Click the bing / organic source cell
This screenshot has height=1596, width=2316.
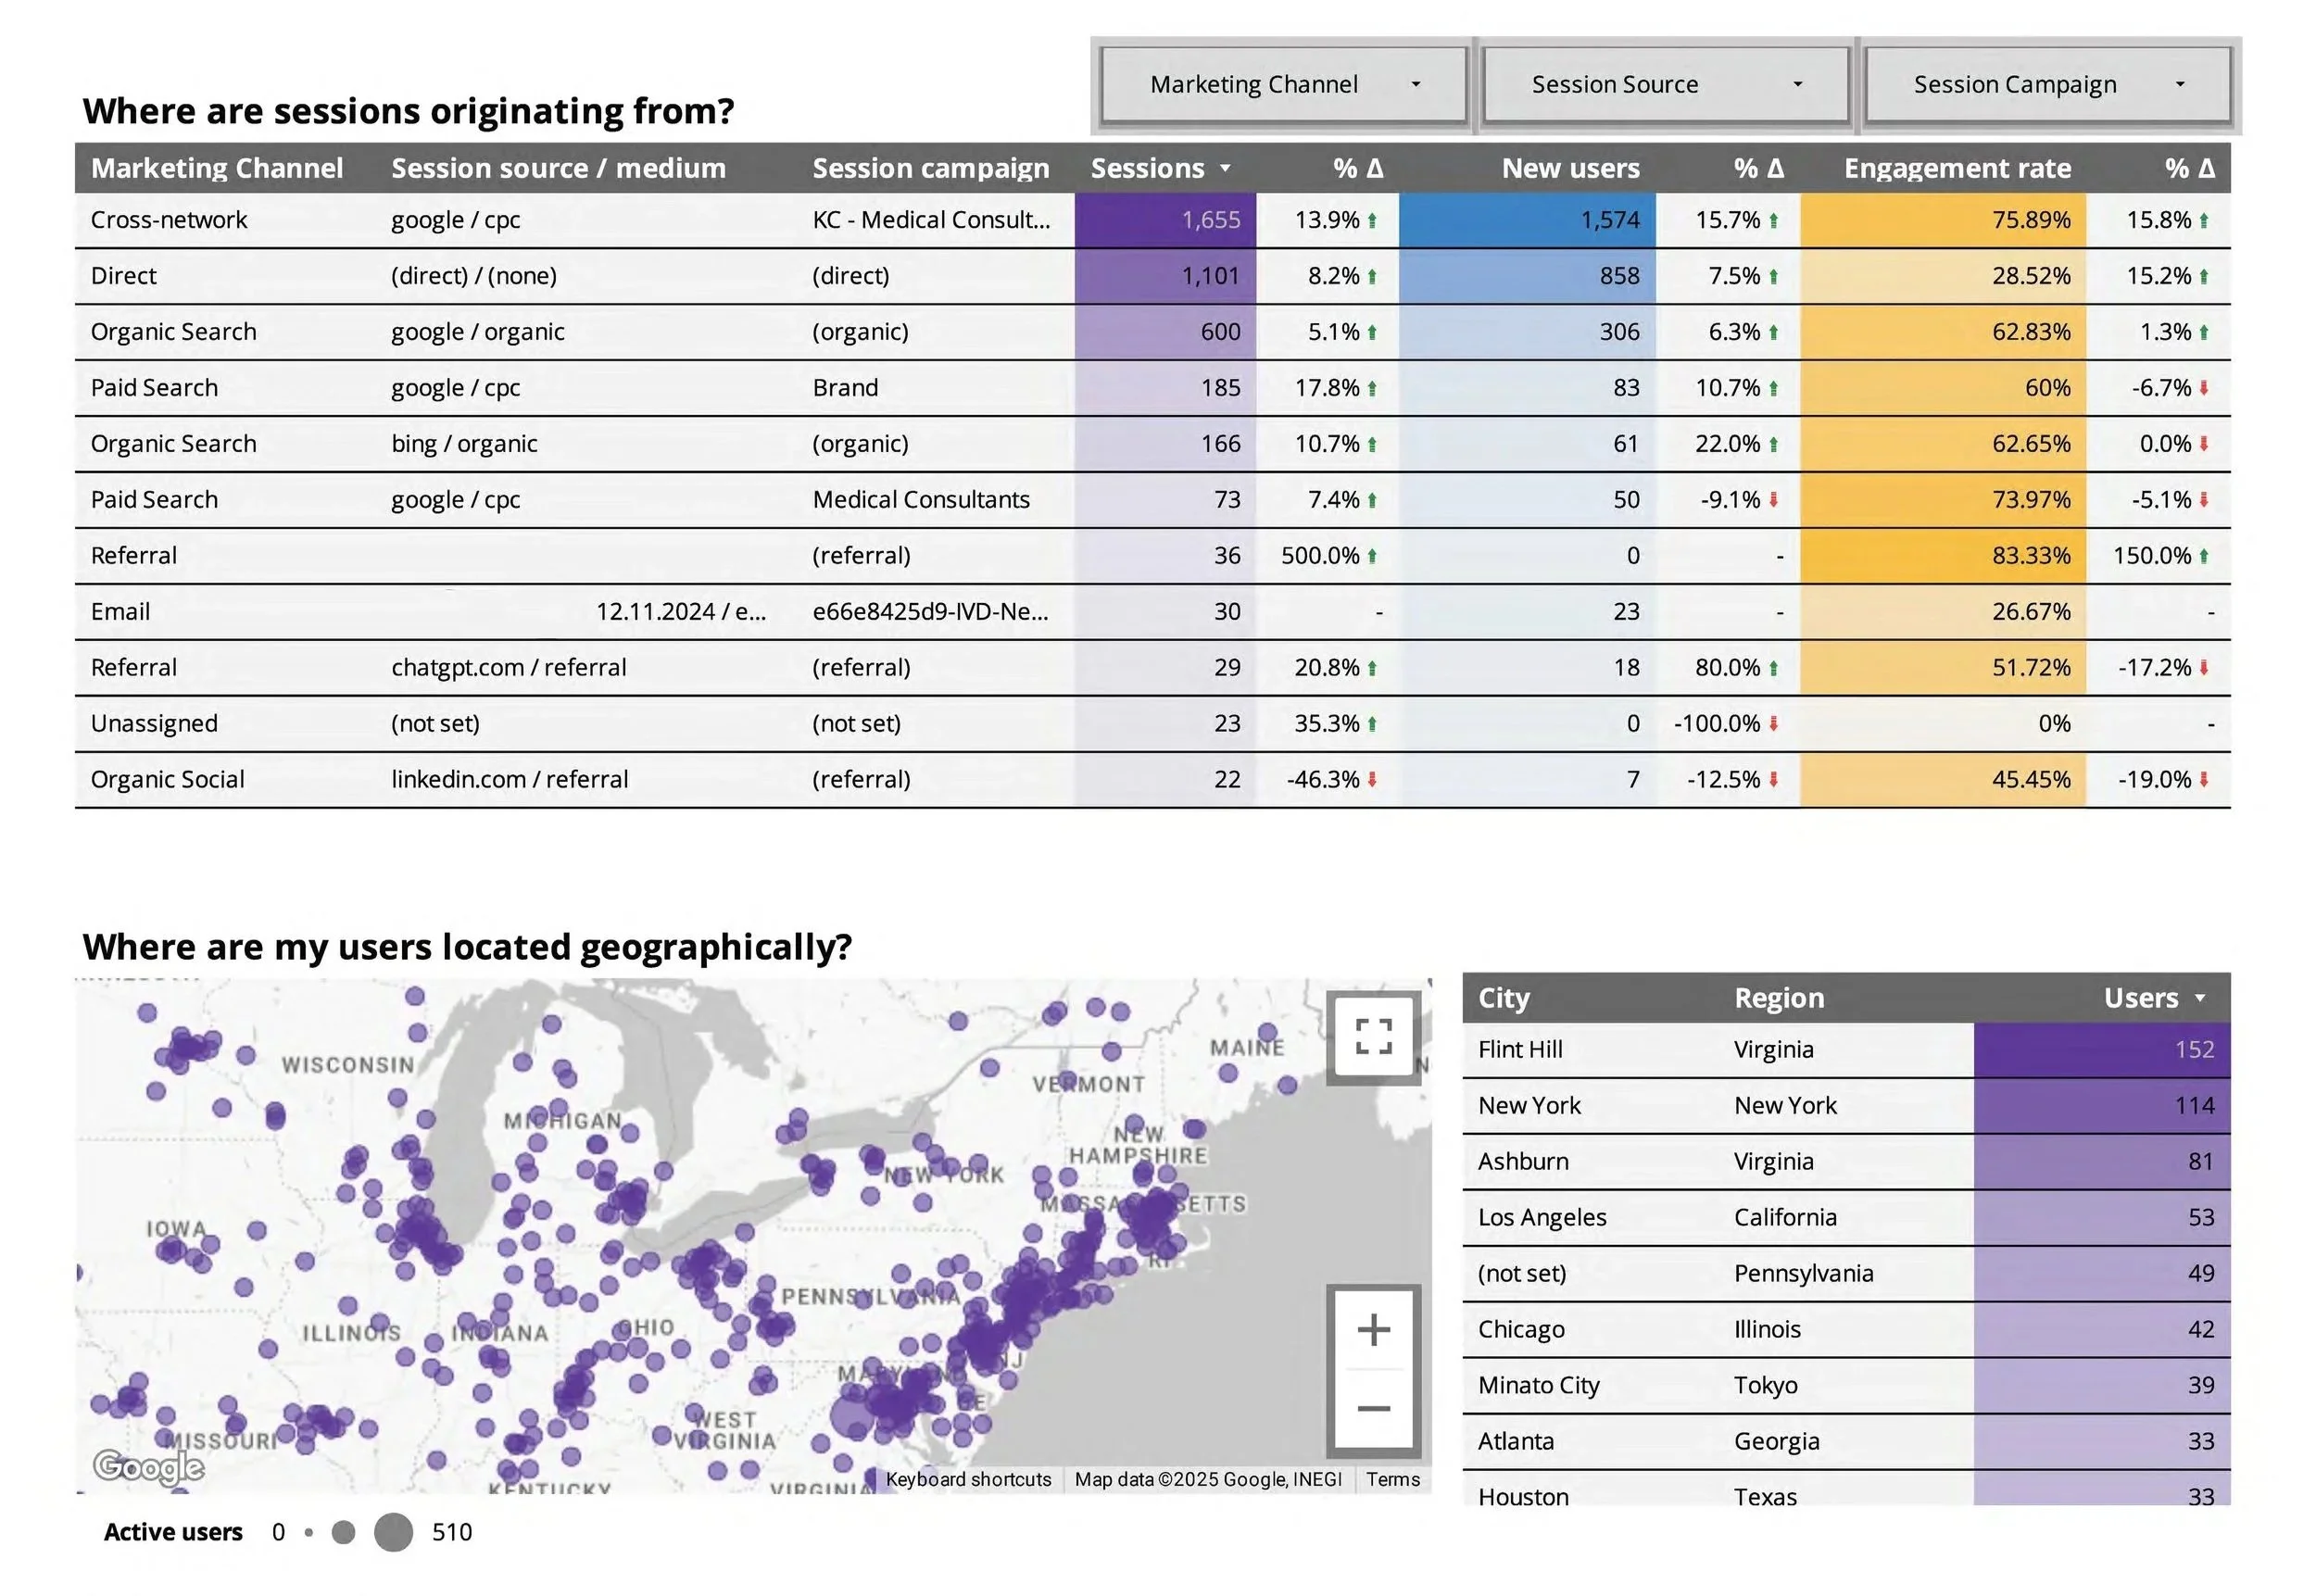pos(464,444)
